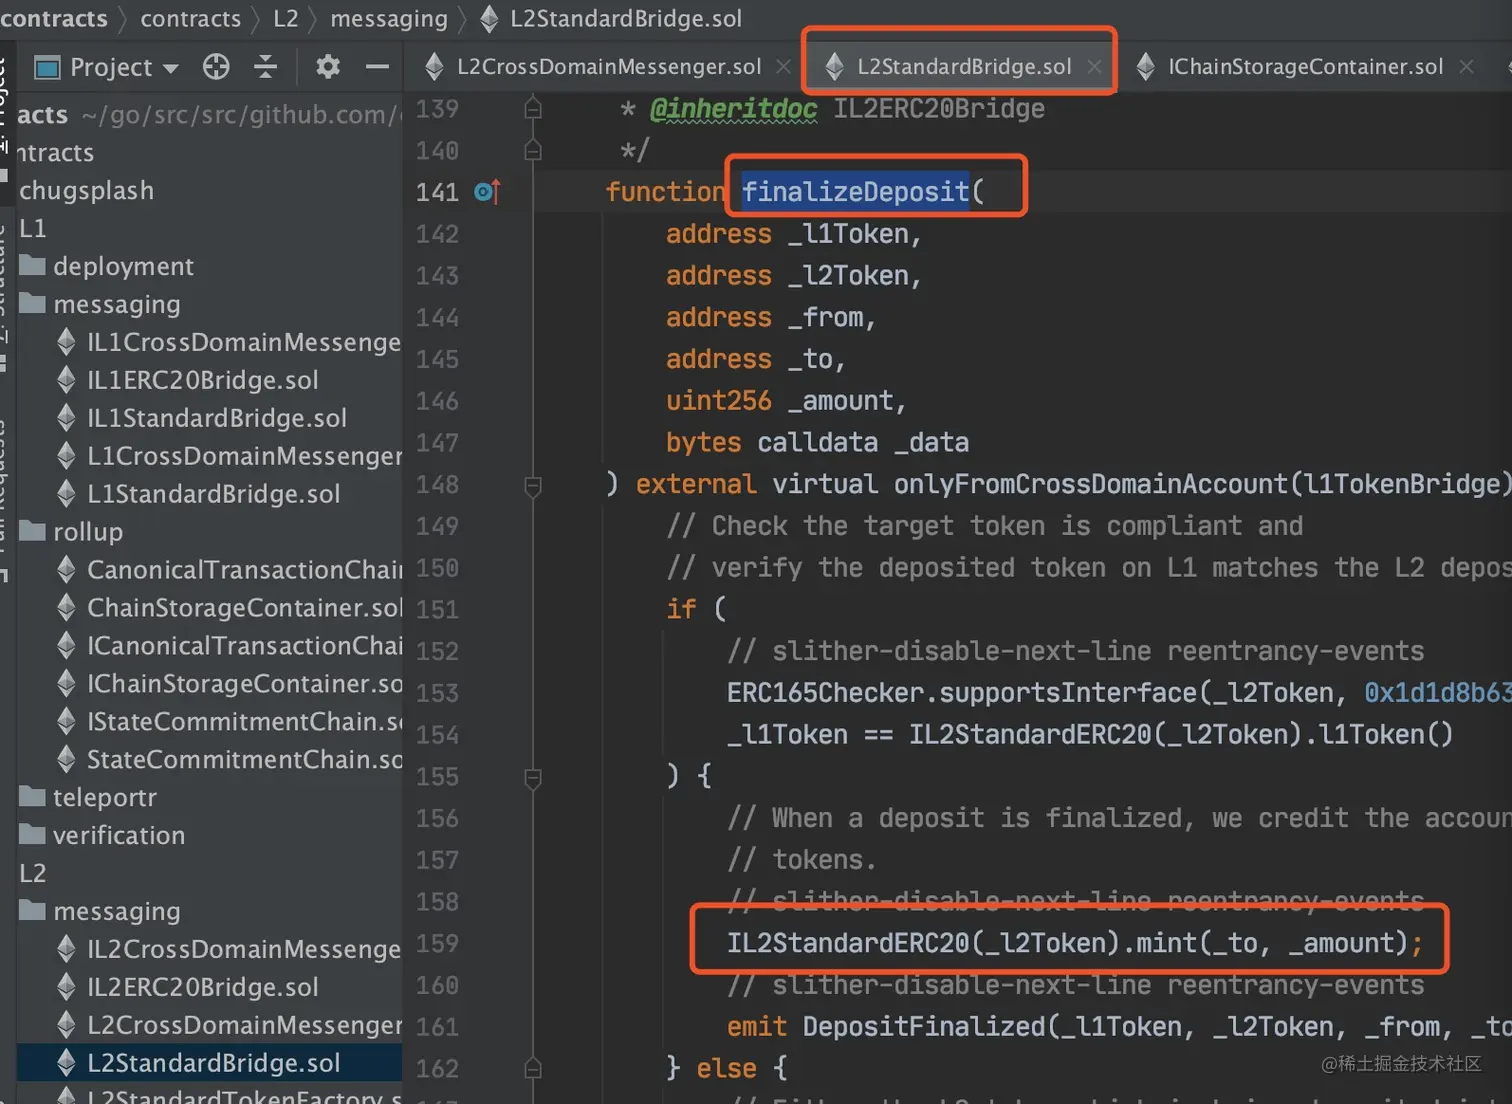Click the _from parameter on line 144
Viewport: 1512px width, 1104px height.
click(x=825, y=318)
